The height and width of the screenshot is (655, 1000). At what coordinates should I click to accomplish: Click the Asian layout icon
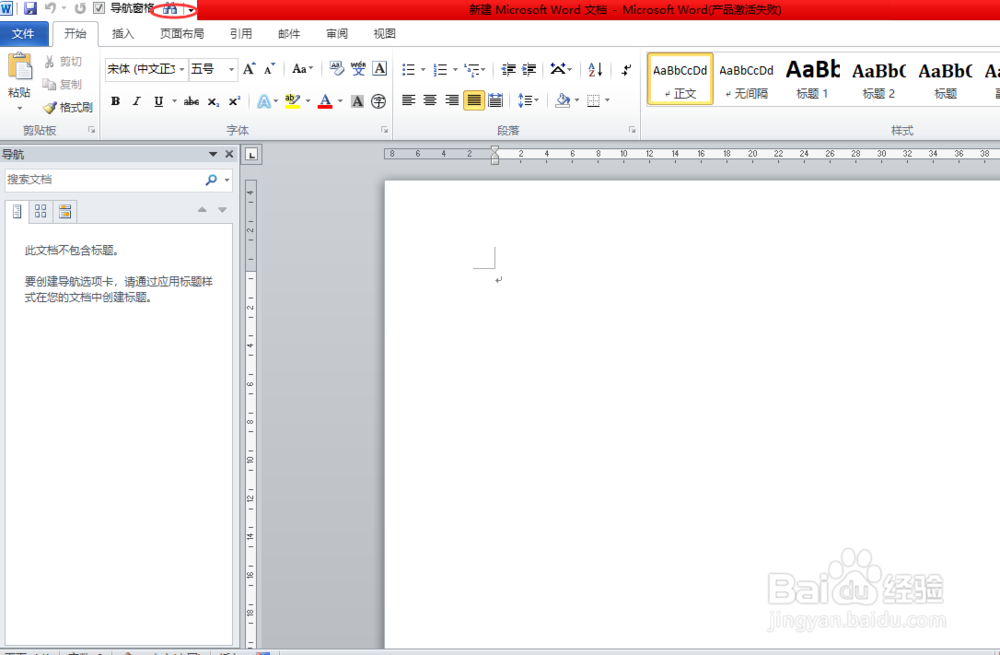point(559,69)
